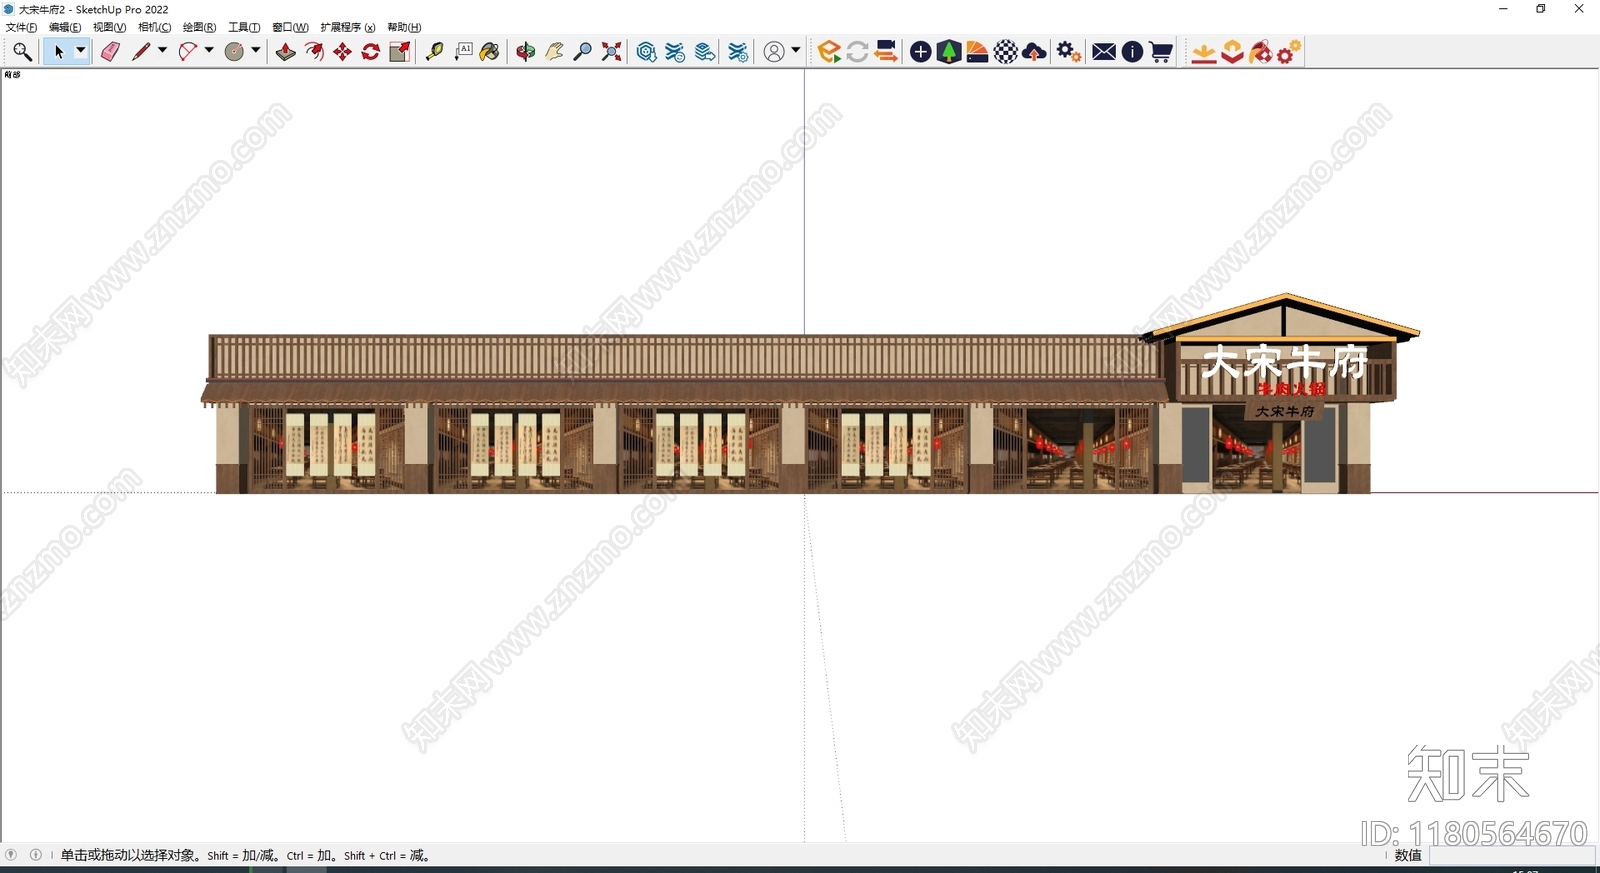Viewport: 1600px width, 873px height.
Task: Click the Enscape about info icon
Action: [1132, 52]
